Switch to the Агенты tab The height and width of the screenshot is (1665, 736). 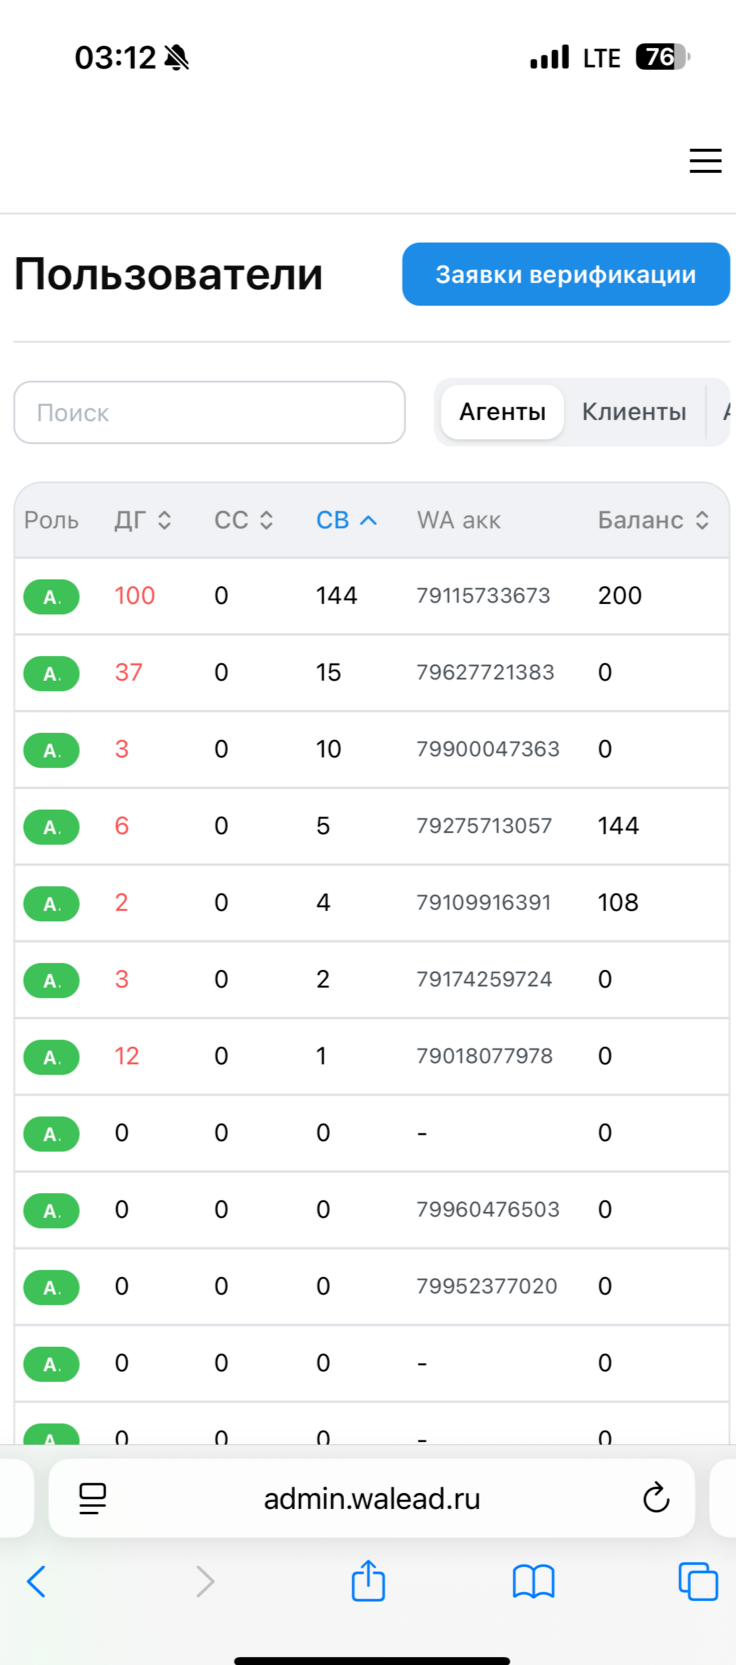[502, 412]
